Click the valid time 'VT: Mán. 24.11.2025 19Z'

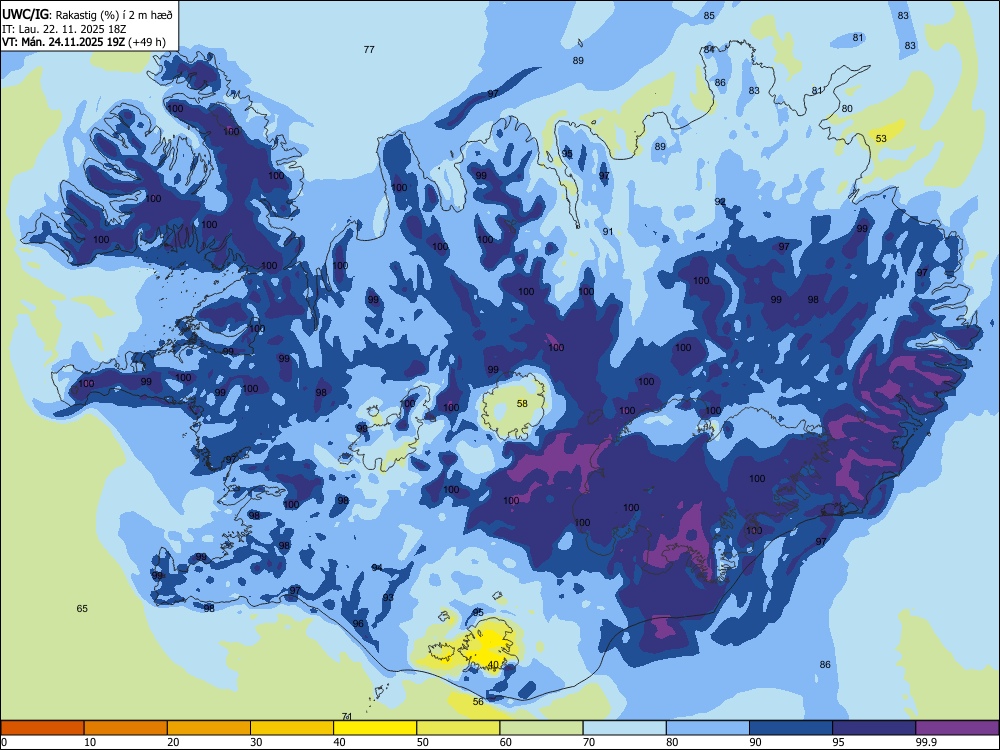(63, 42)
